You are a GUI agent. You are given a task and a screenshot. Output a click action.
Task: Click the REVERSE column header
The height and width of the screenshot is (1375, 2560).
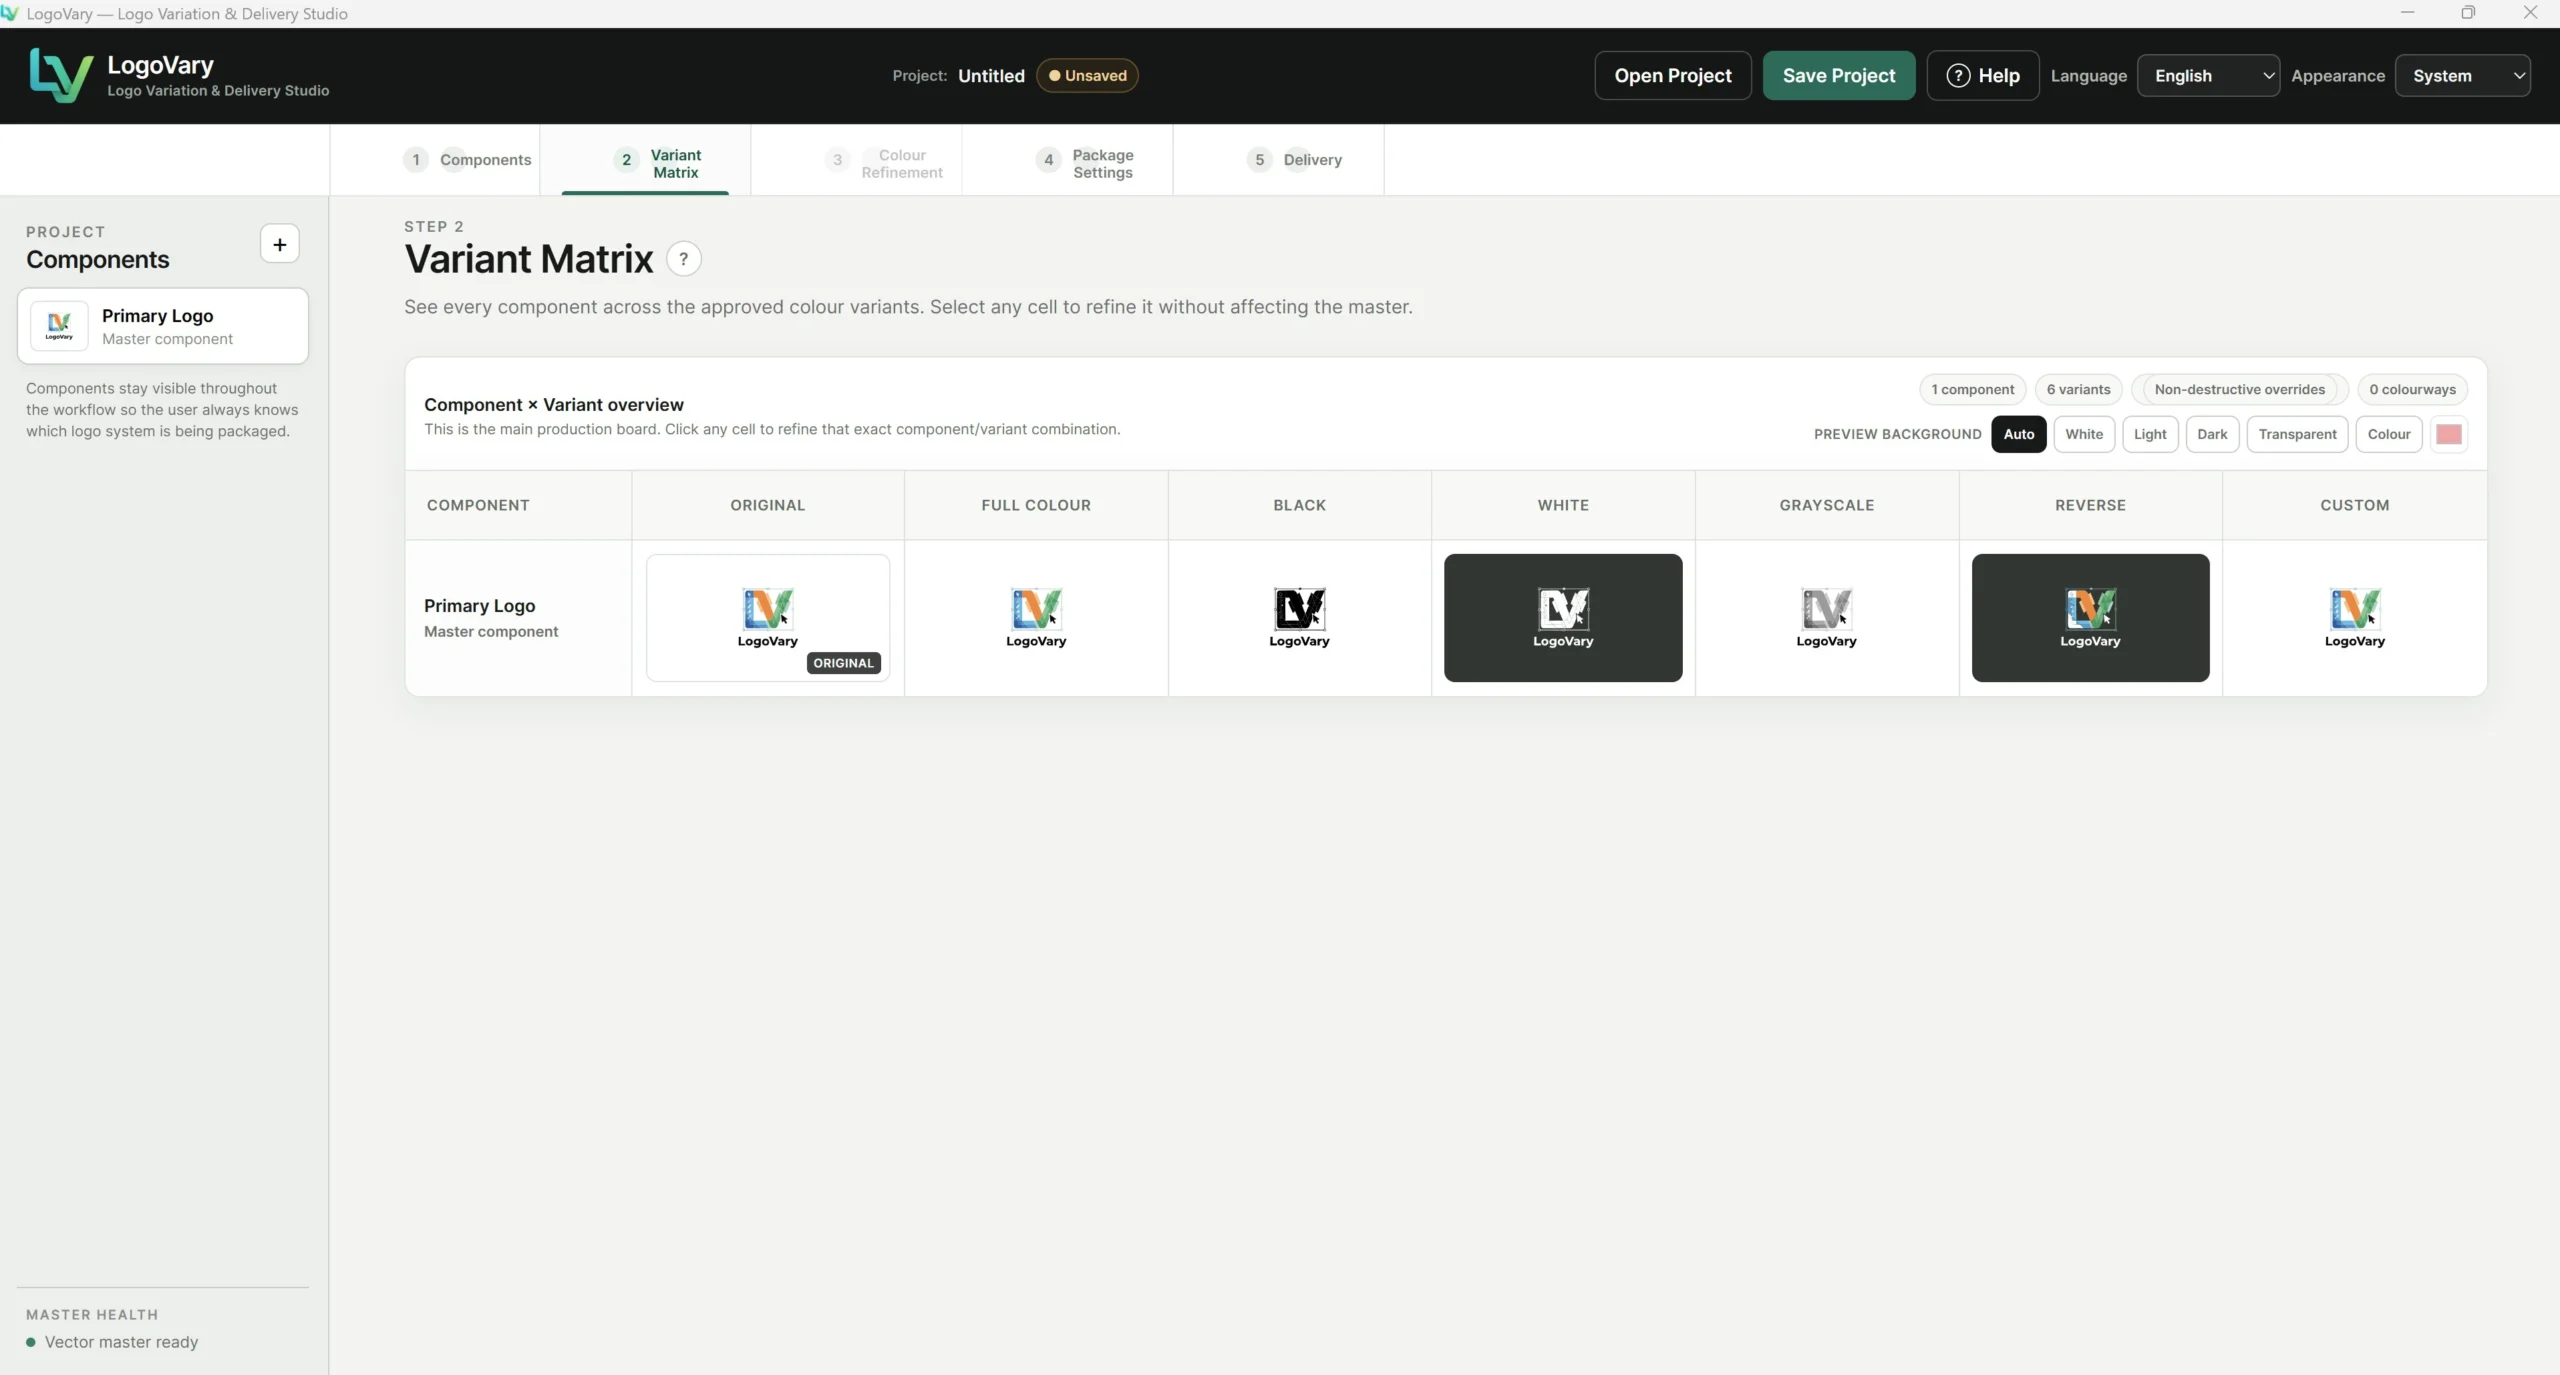pyautogui.click(x=2090, y=505)
